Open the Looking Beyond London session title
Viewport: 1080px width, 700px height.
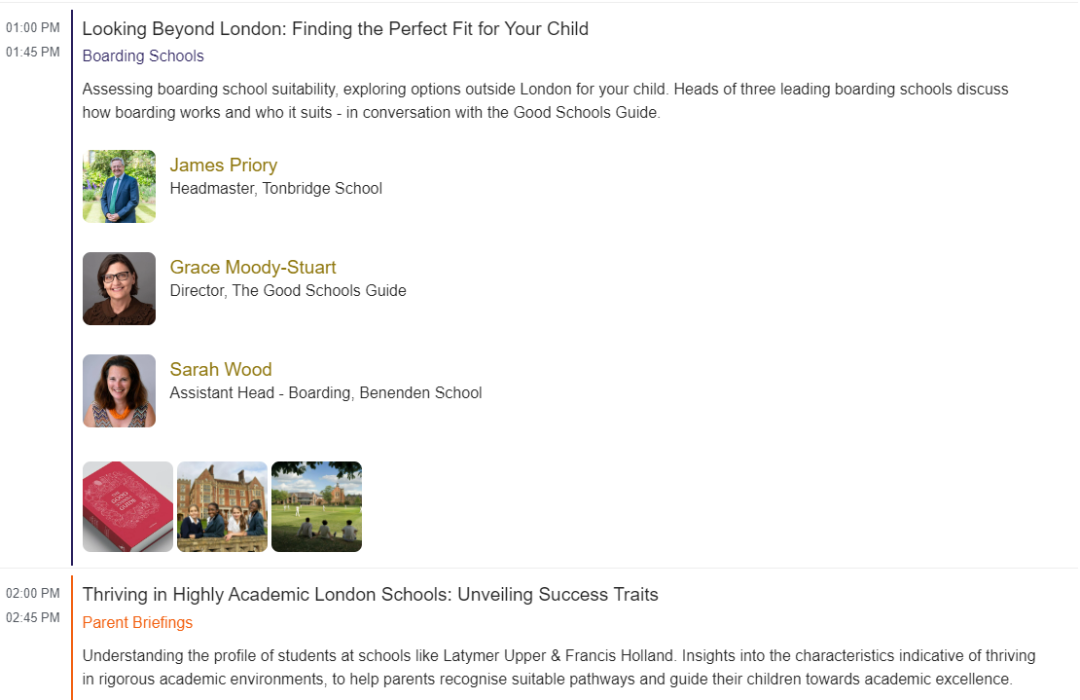[x=335, y=29]
